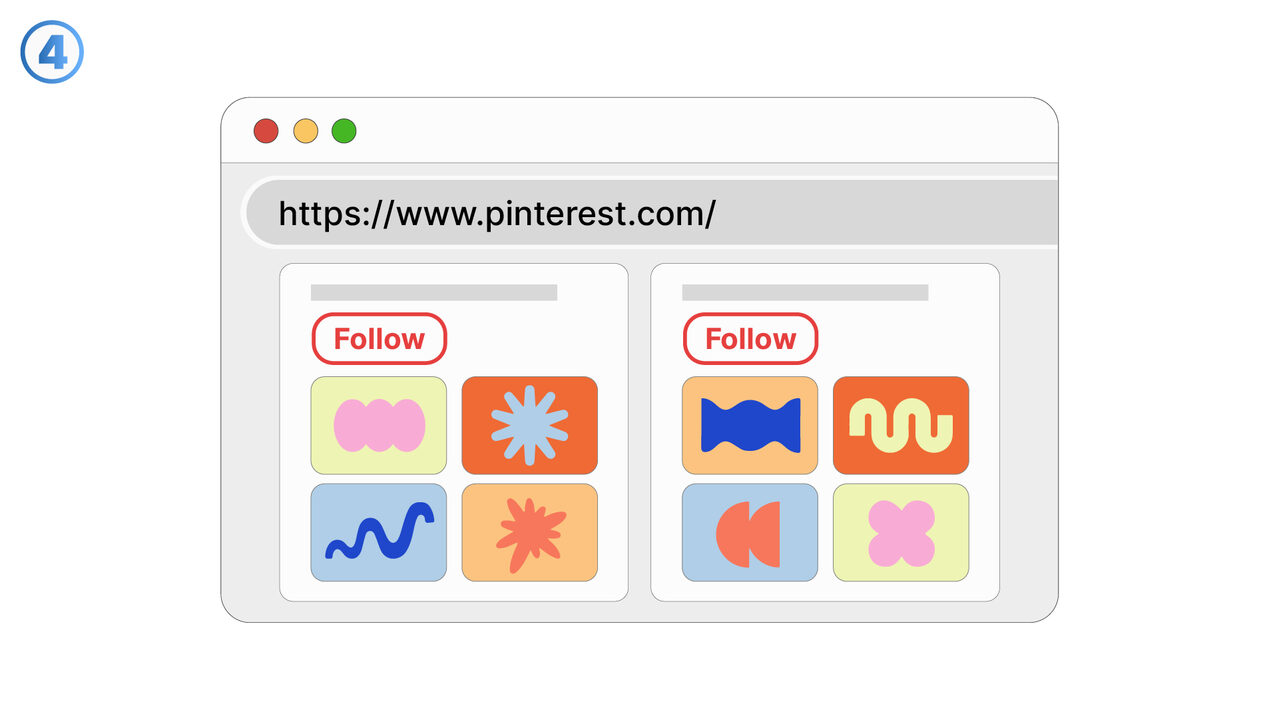This screenshot has width=1279, height=720.
Task: Click the blue step number 4 badge
Action: [x=52, y=52]
